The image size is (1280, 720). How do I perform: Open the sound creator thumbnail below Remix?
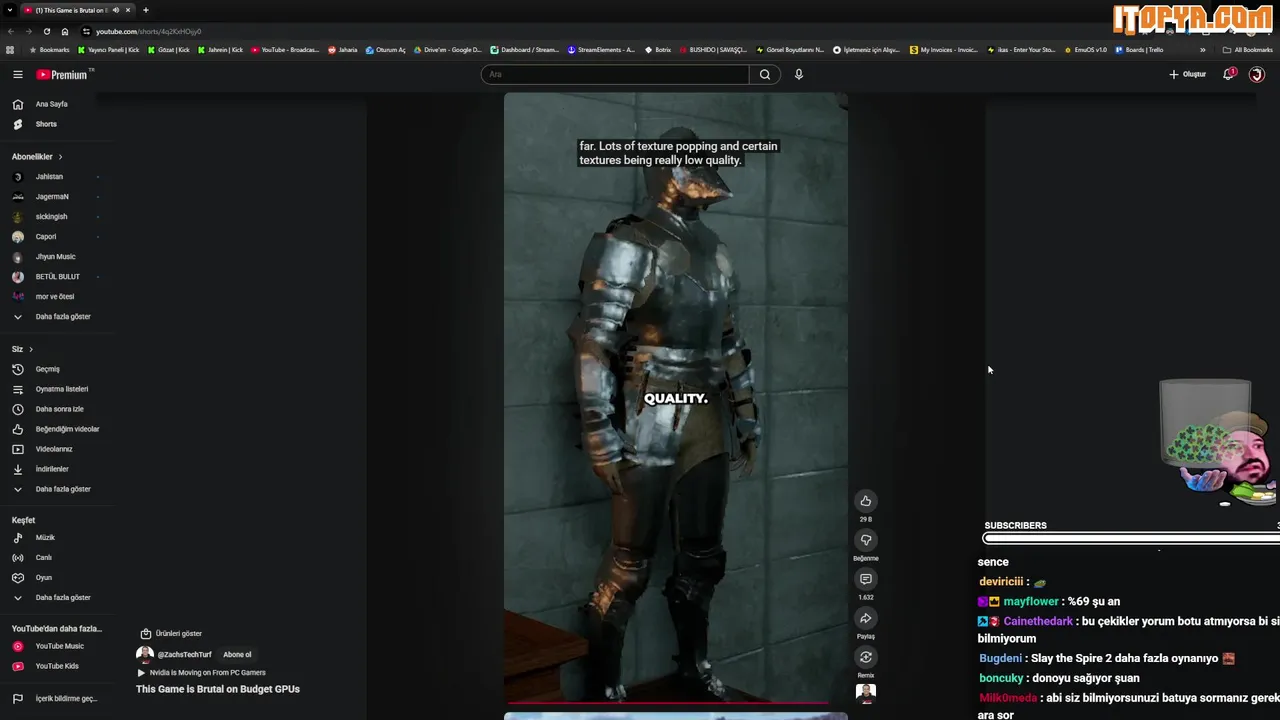(x=866, y=692)
